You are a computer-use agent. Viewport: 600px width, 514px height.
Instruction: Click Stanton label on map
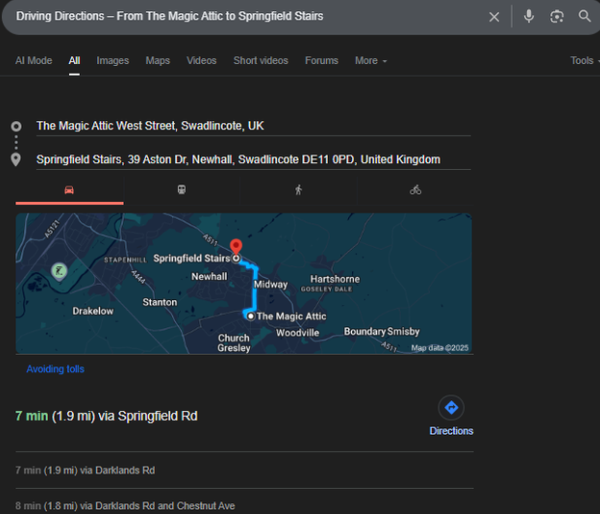coord(160,302)
